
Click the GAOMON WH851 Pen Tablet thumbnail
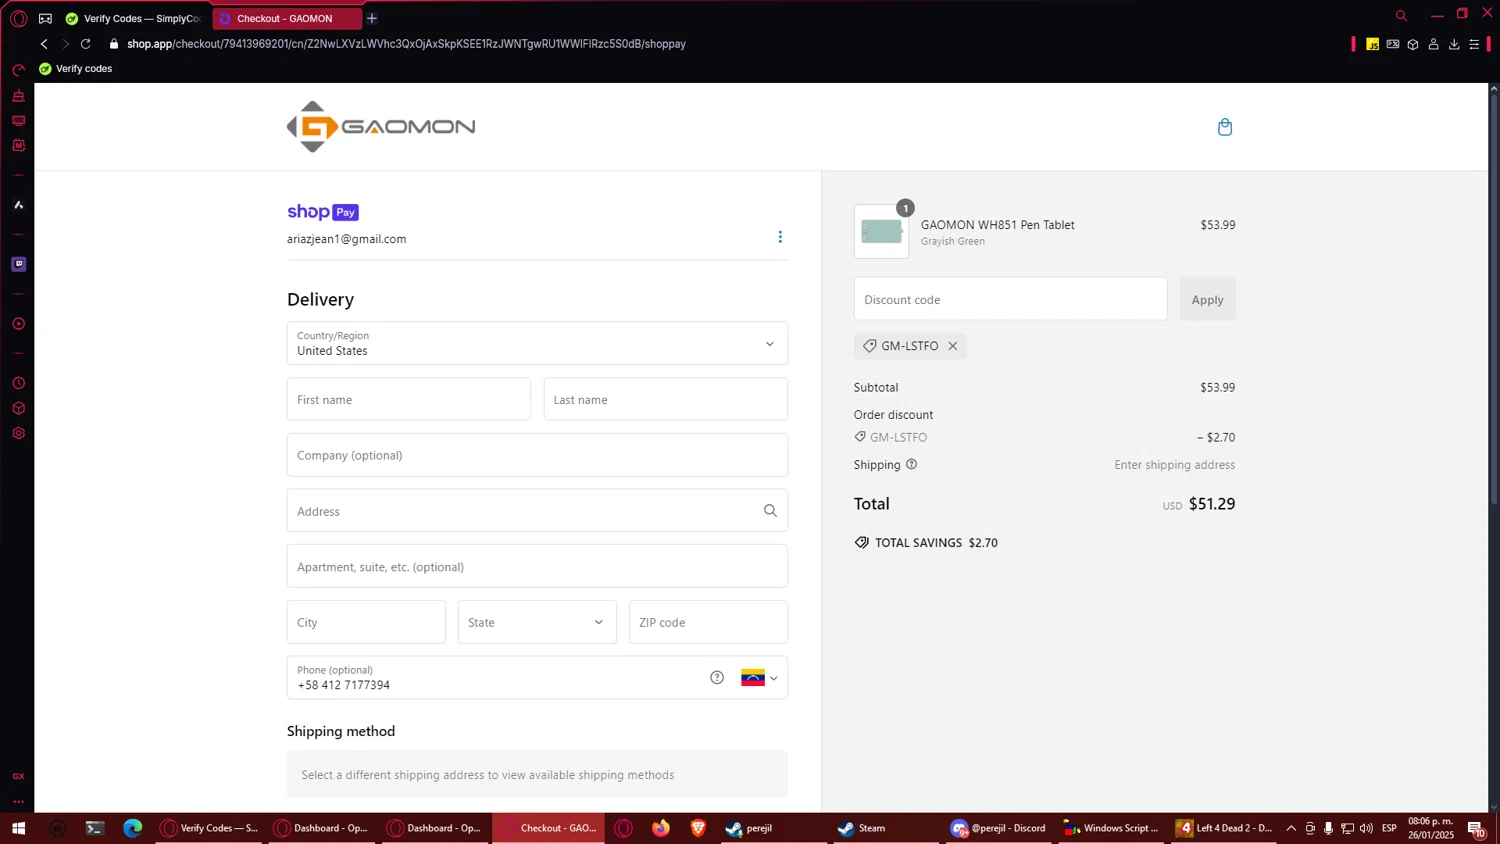coord(881,232)
